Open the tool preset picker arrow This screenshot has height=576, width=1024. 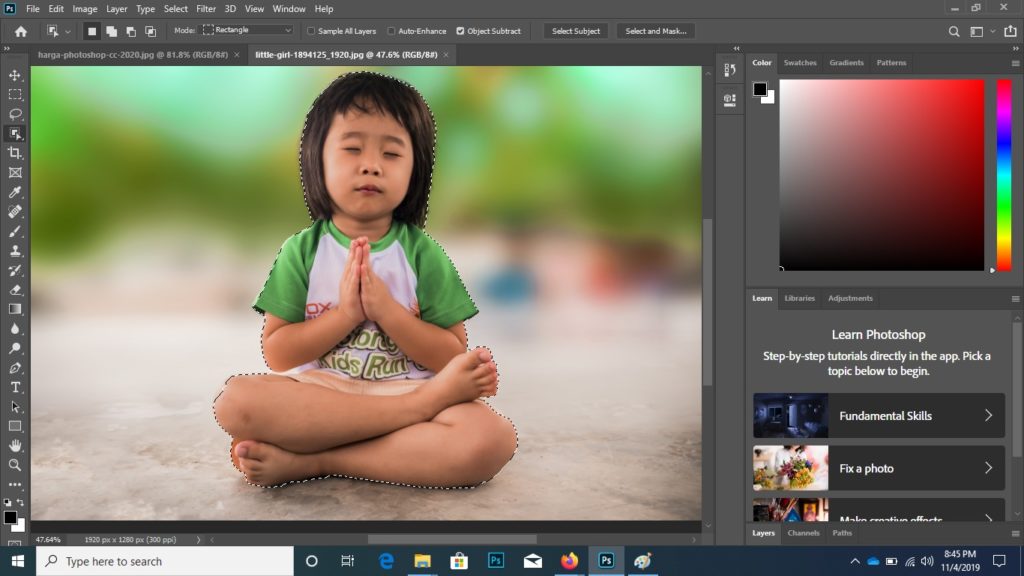coord(68,31)
